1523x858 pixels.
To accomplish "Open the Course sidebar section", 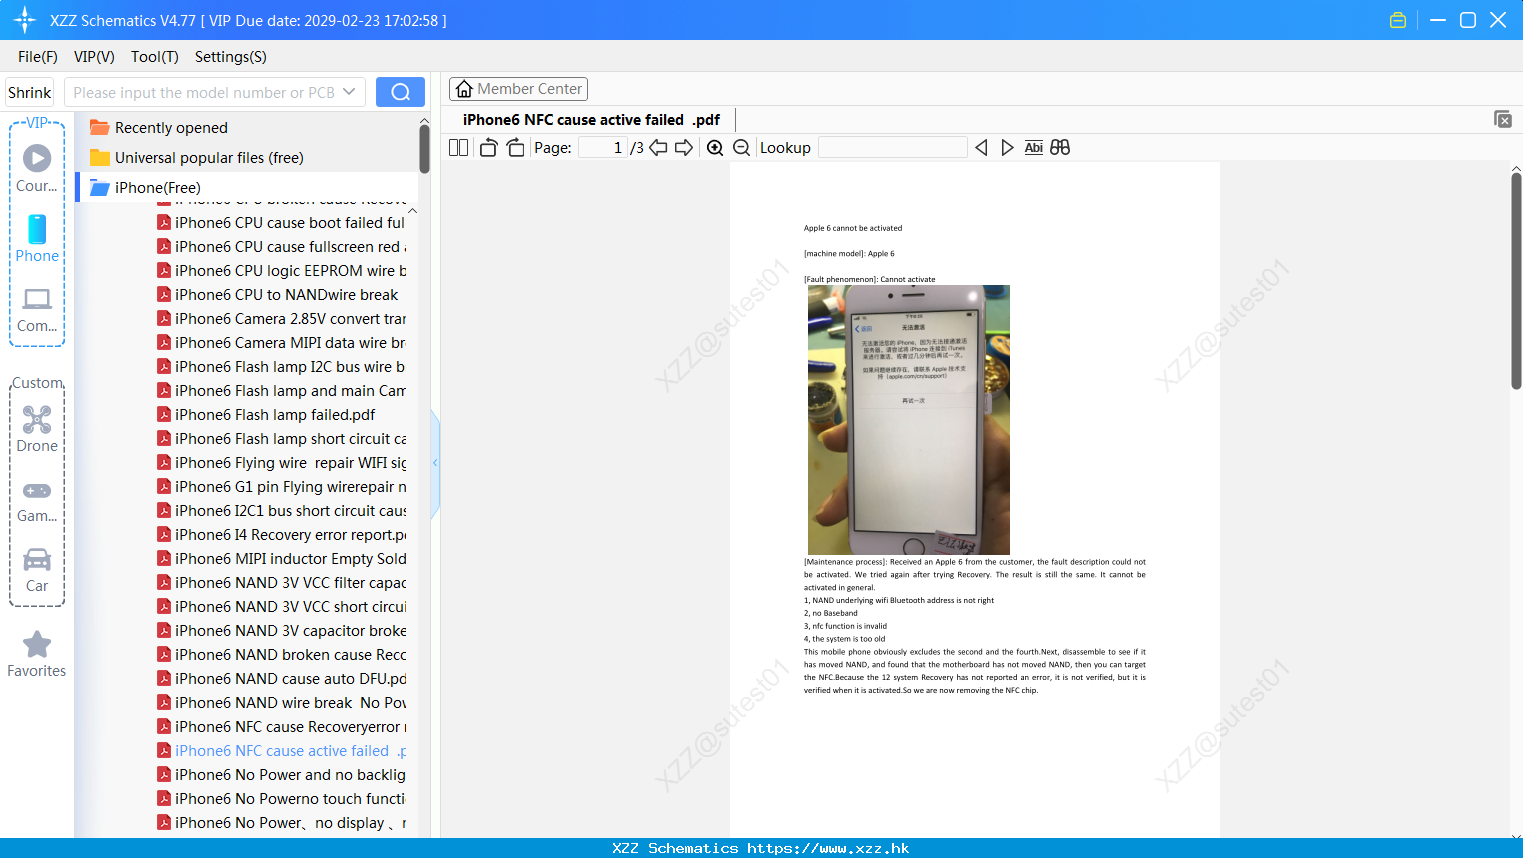I will point(37,169).
